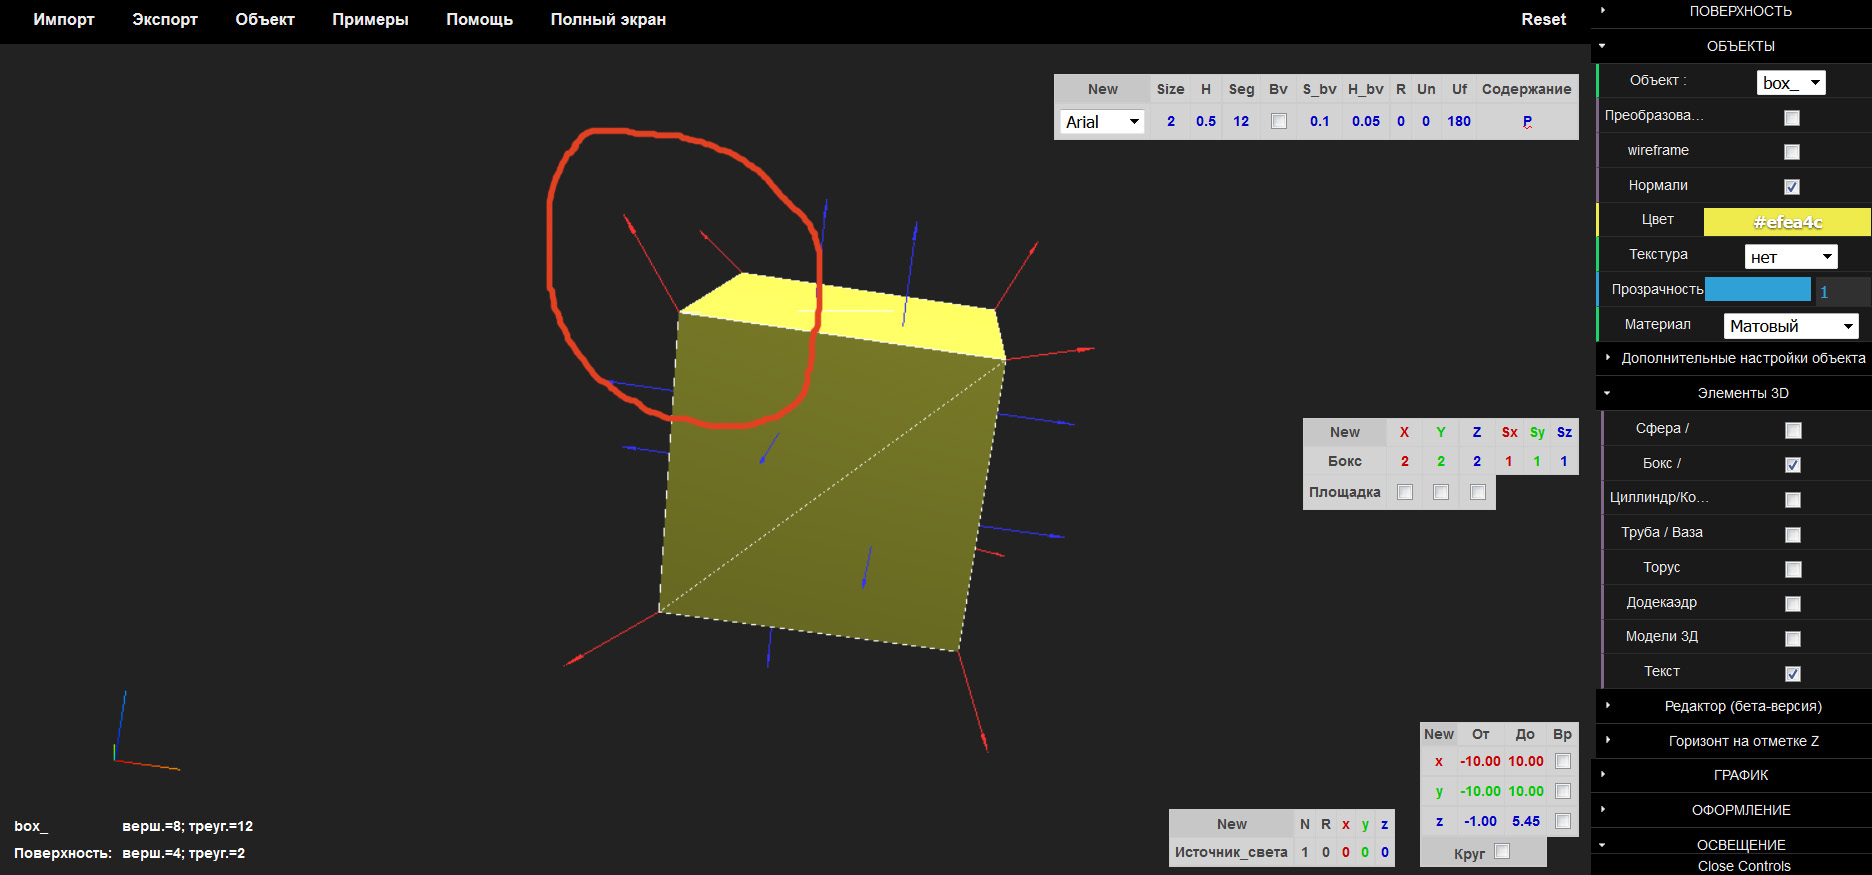
Task: Click Close Controls at panel bottom
Action: 1743,866
